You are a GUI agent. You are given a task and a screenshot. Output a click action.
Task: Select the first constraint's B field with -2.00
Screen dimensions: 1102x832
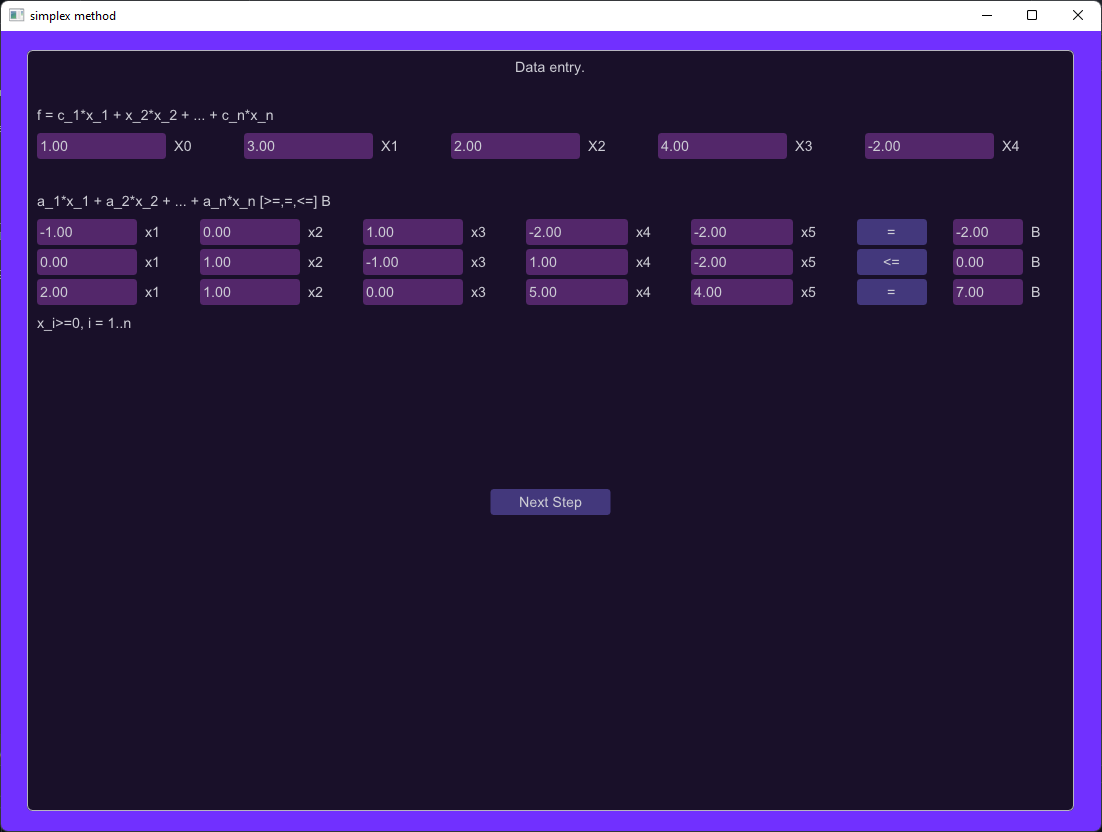click(987, 231)
